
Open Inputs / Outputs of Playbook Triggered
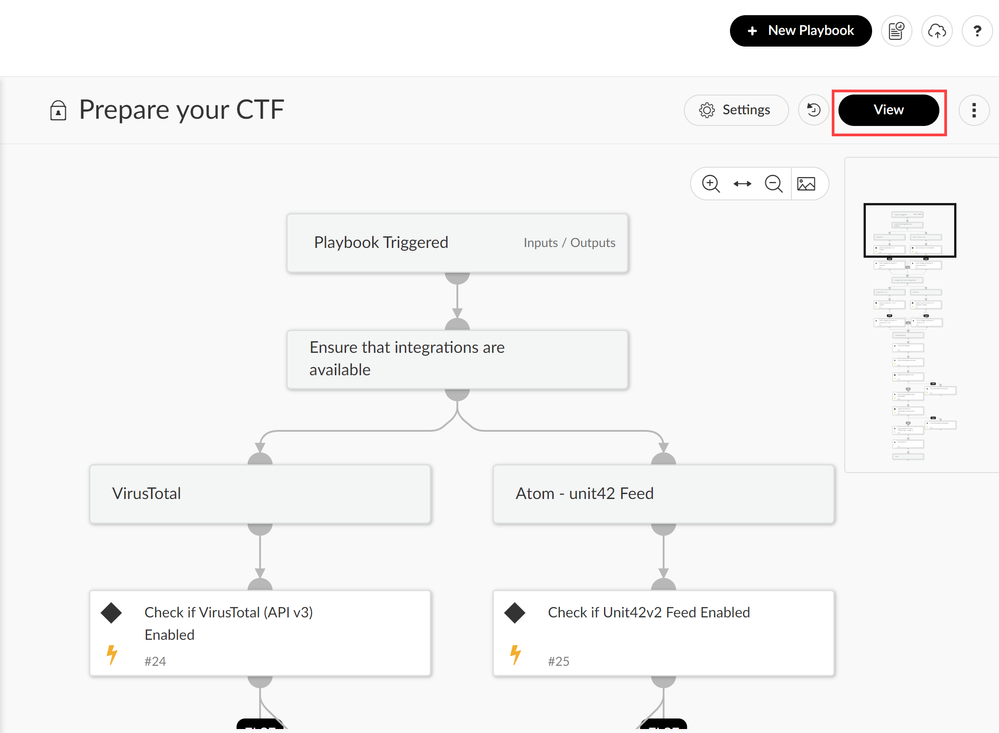[x=569, y=243]
